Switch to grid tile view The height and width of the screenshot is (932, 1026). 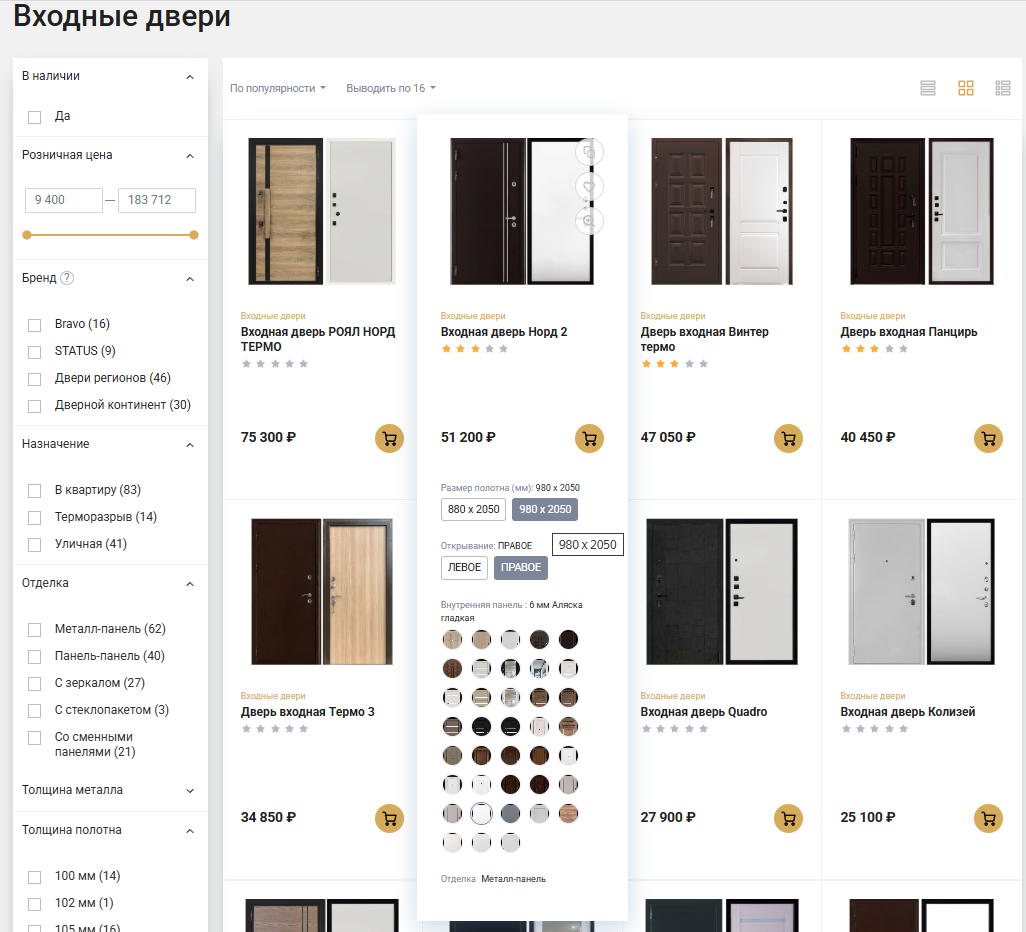(965, 88)
